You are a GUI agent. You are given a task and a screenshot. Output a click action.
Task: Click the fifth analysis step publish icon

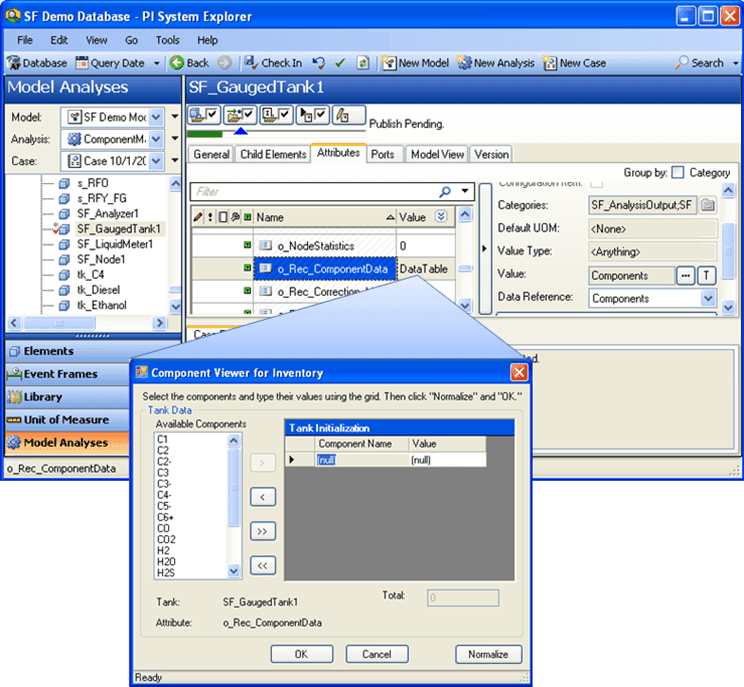point(349,115)
